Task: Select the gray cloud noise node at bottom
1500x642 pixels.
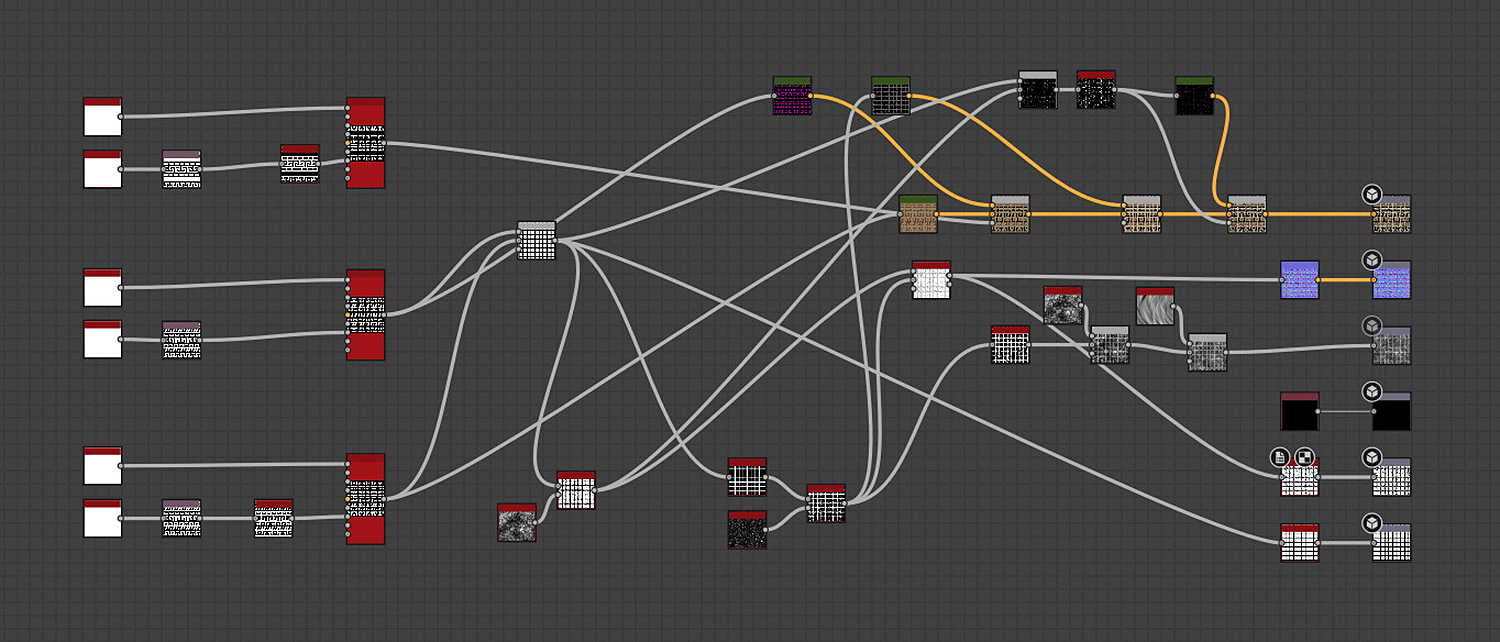Action: (517, 523)
